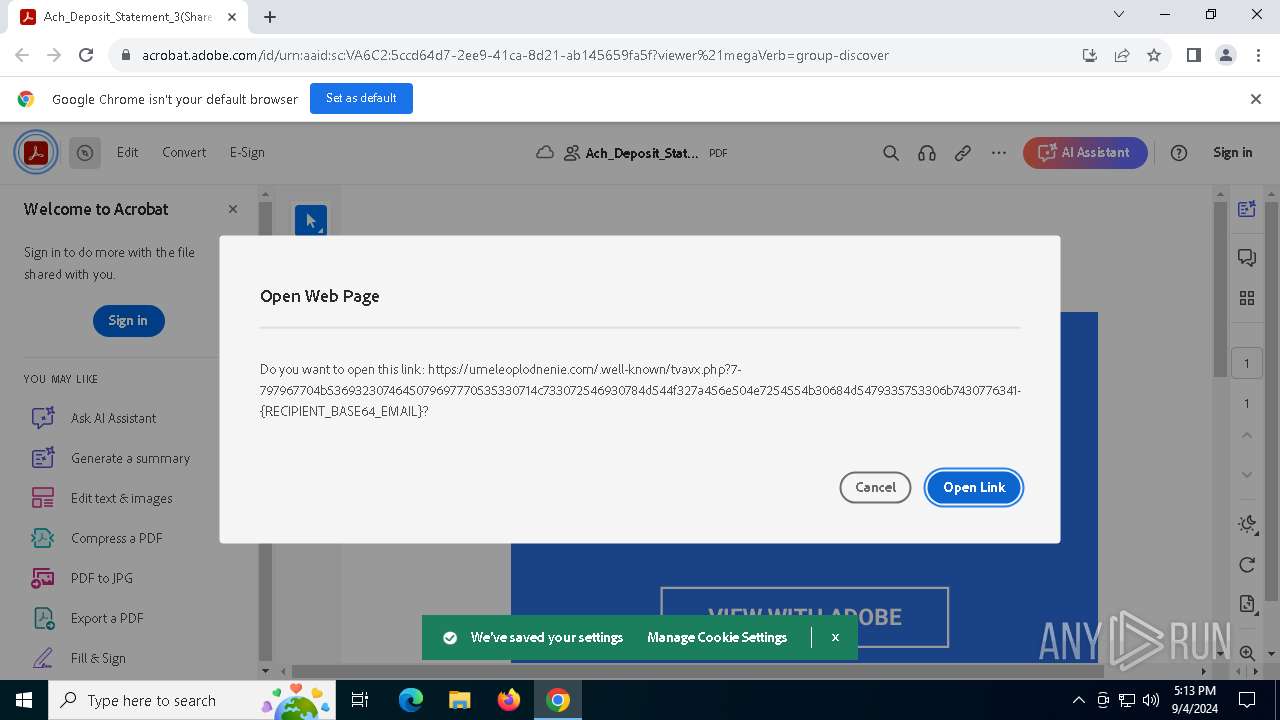Open a new browser tab

270,16
